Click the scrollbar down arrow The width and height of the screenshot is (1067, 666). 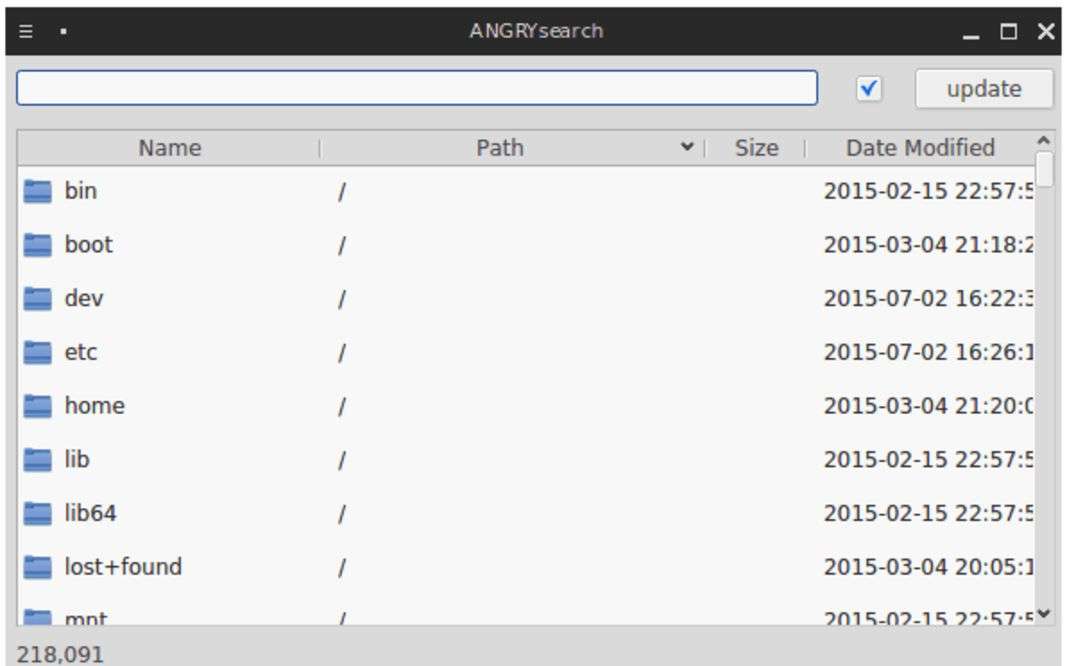[x=1045, y=613]
